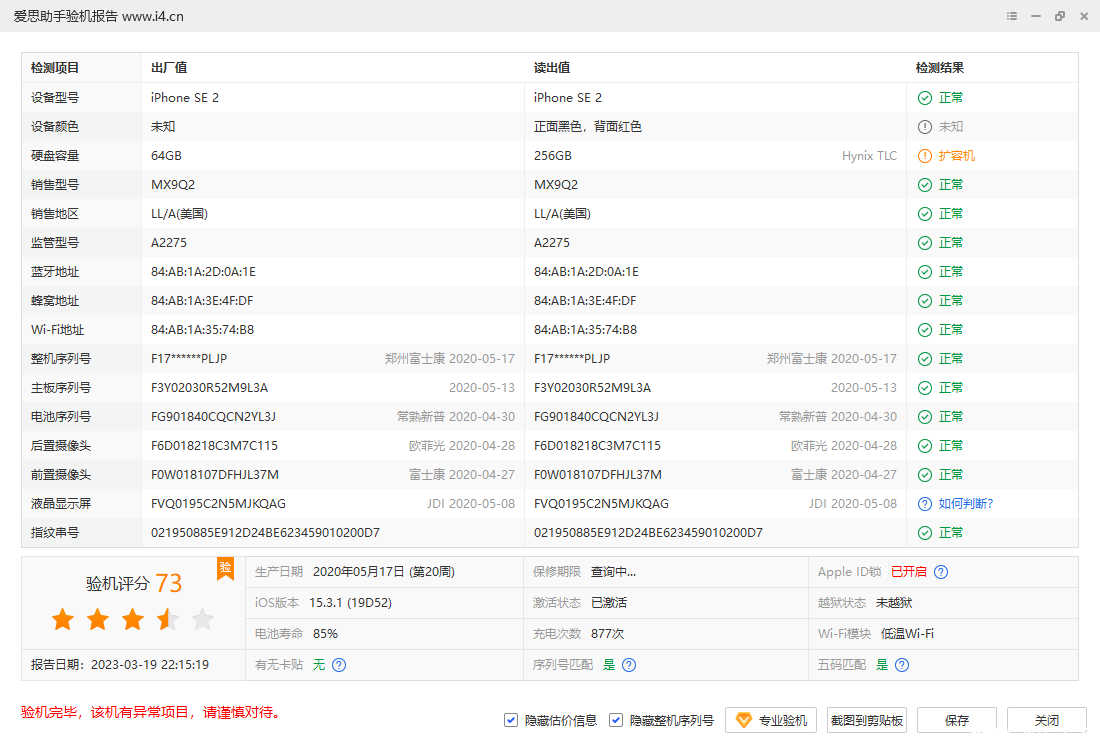Click F3Y02030R52M9L3A in 读出值 column
This screenshot has width=1100, height=749.
pos(592,388)
